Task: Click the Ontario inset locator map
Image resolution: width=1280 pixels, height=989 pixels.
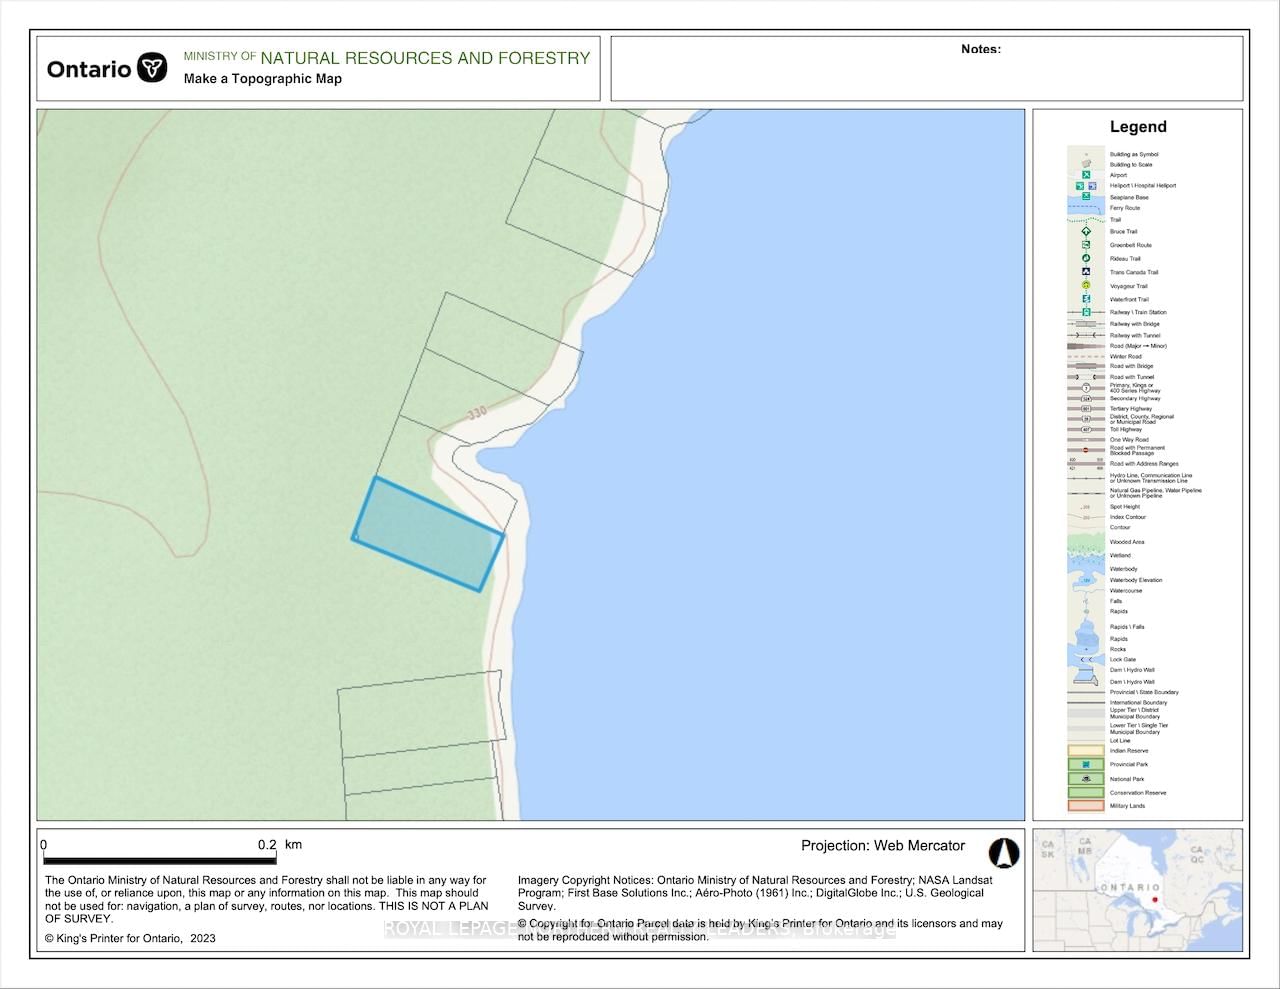Action: [1137, 889]
